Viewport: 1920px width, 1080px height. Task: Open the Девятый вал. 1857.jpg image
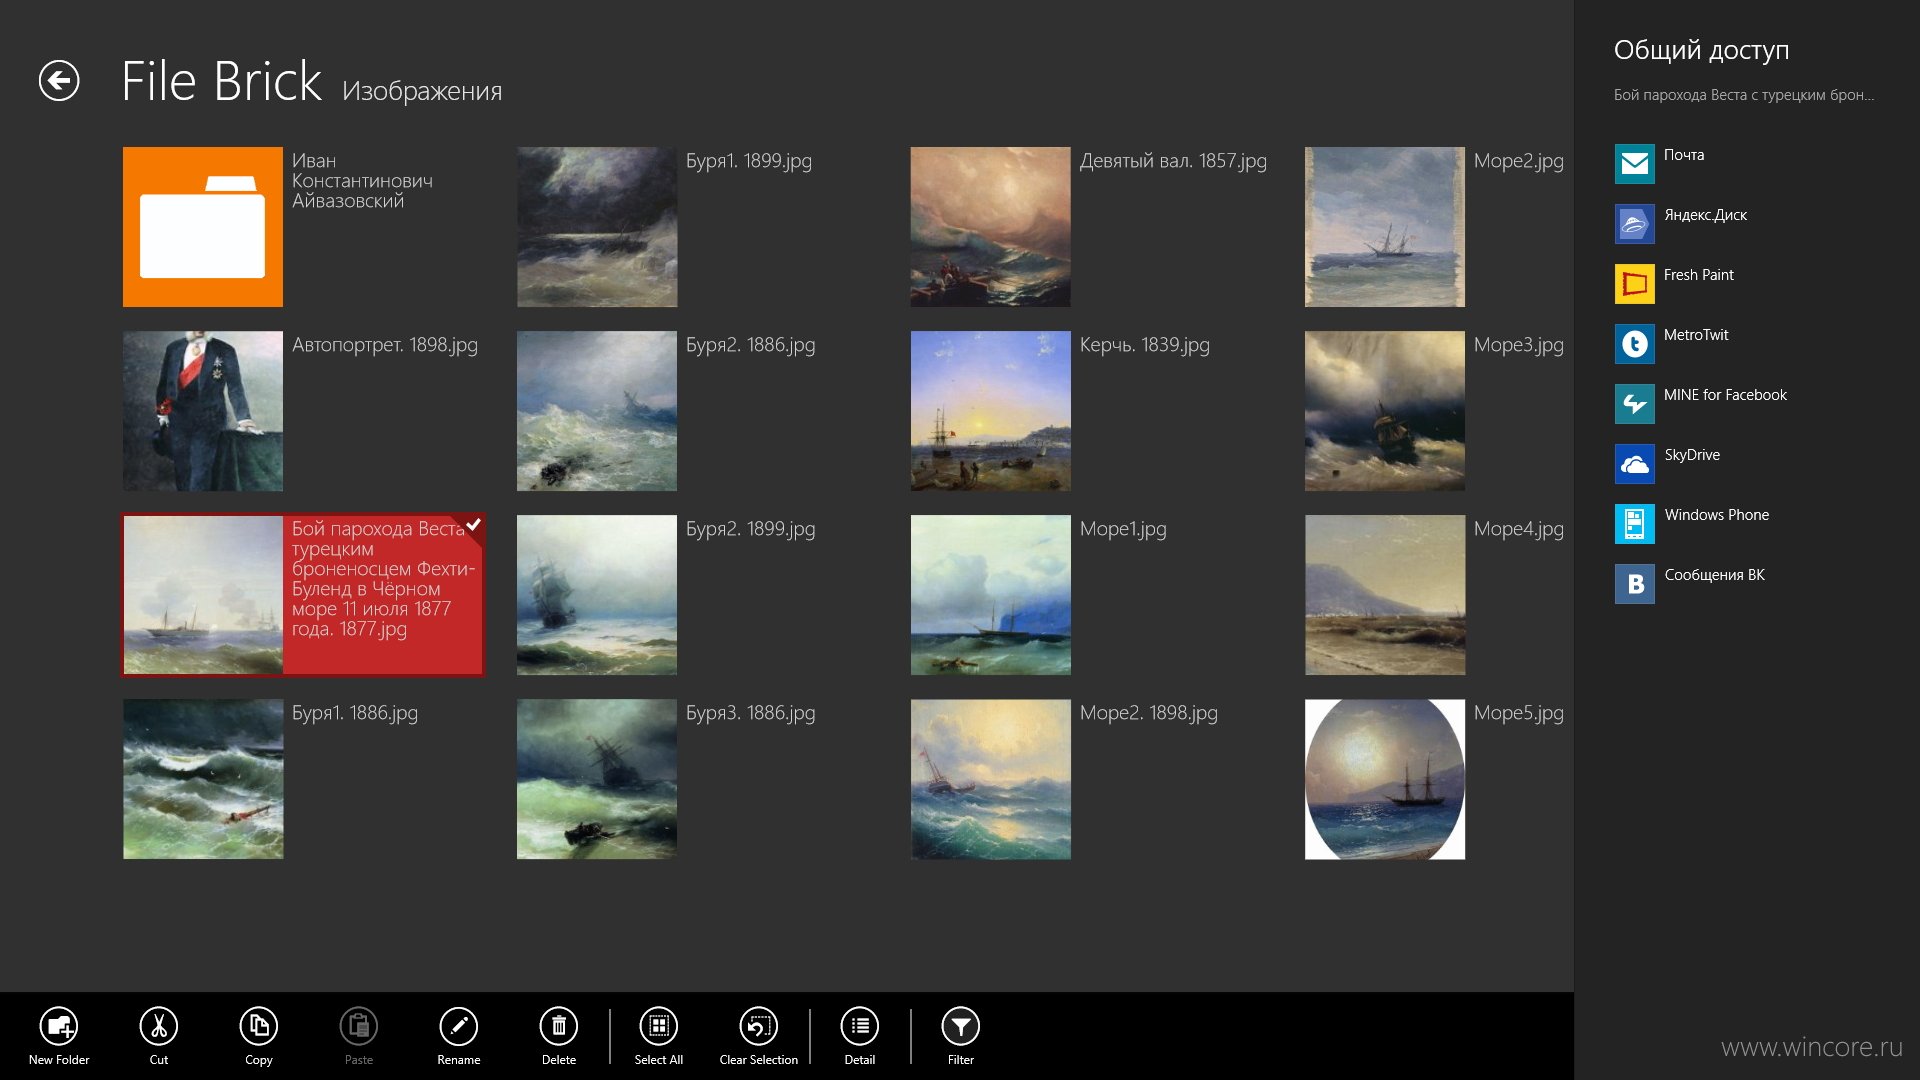(991, 227)
